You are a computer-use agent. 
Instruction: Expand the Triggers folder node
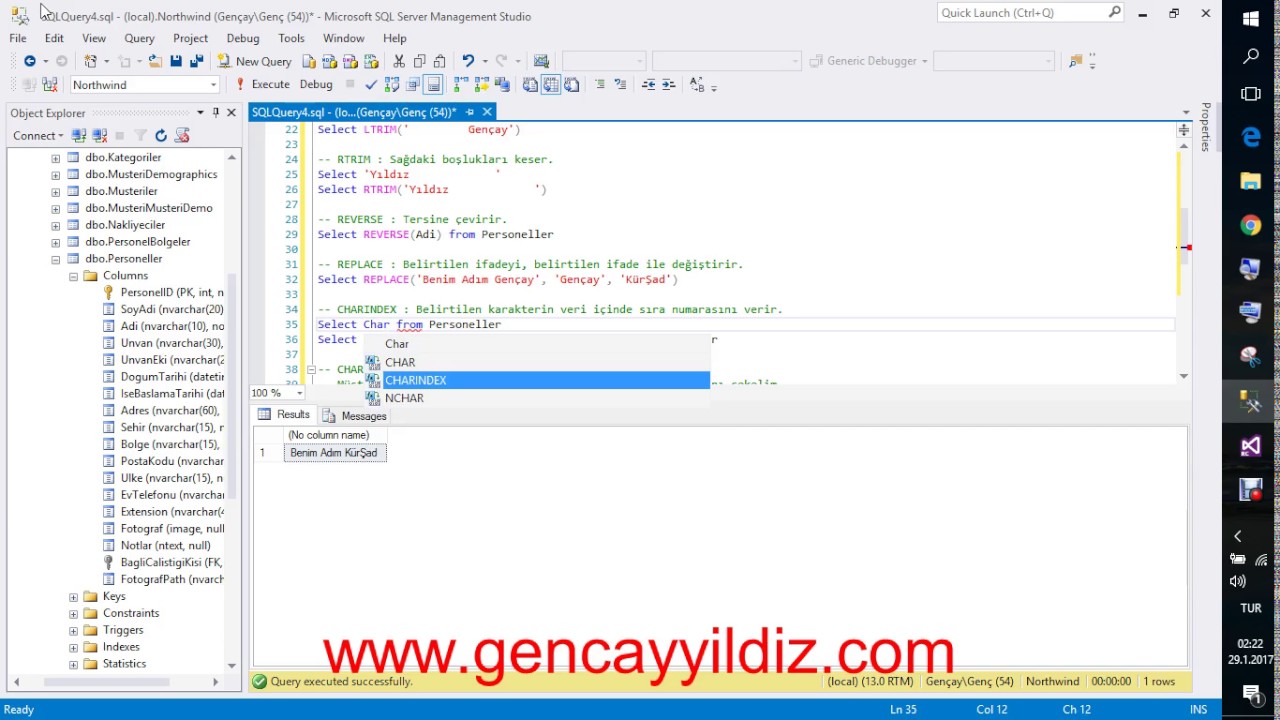pos(73,631)
